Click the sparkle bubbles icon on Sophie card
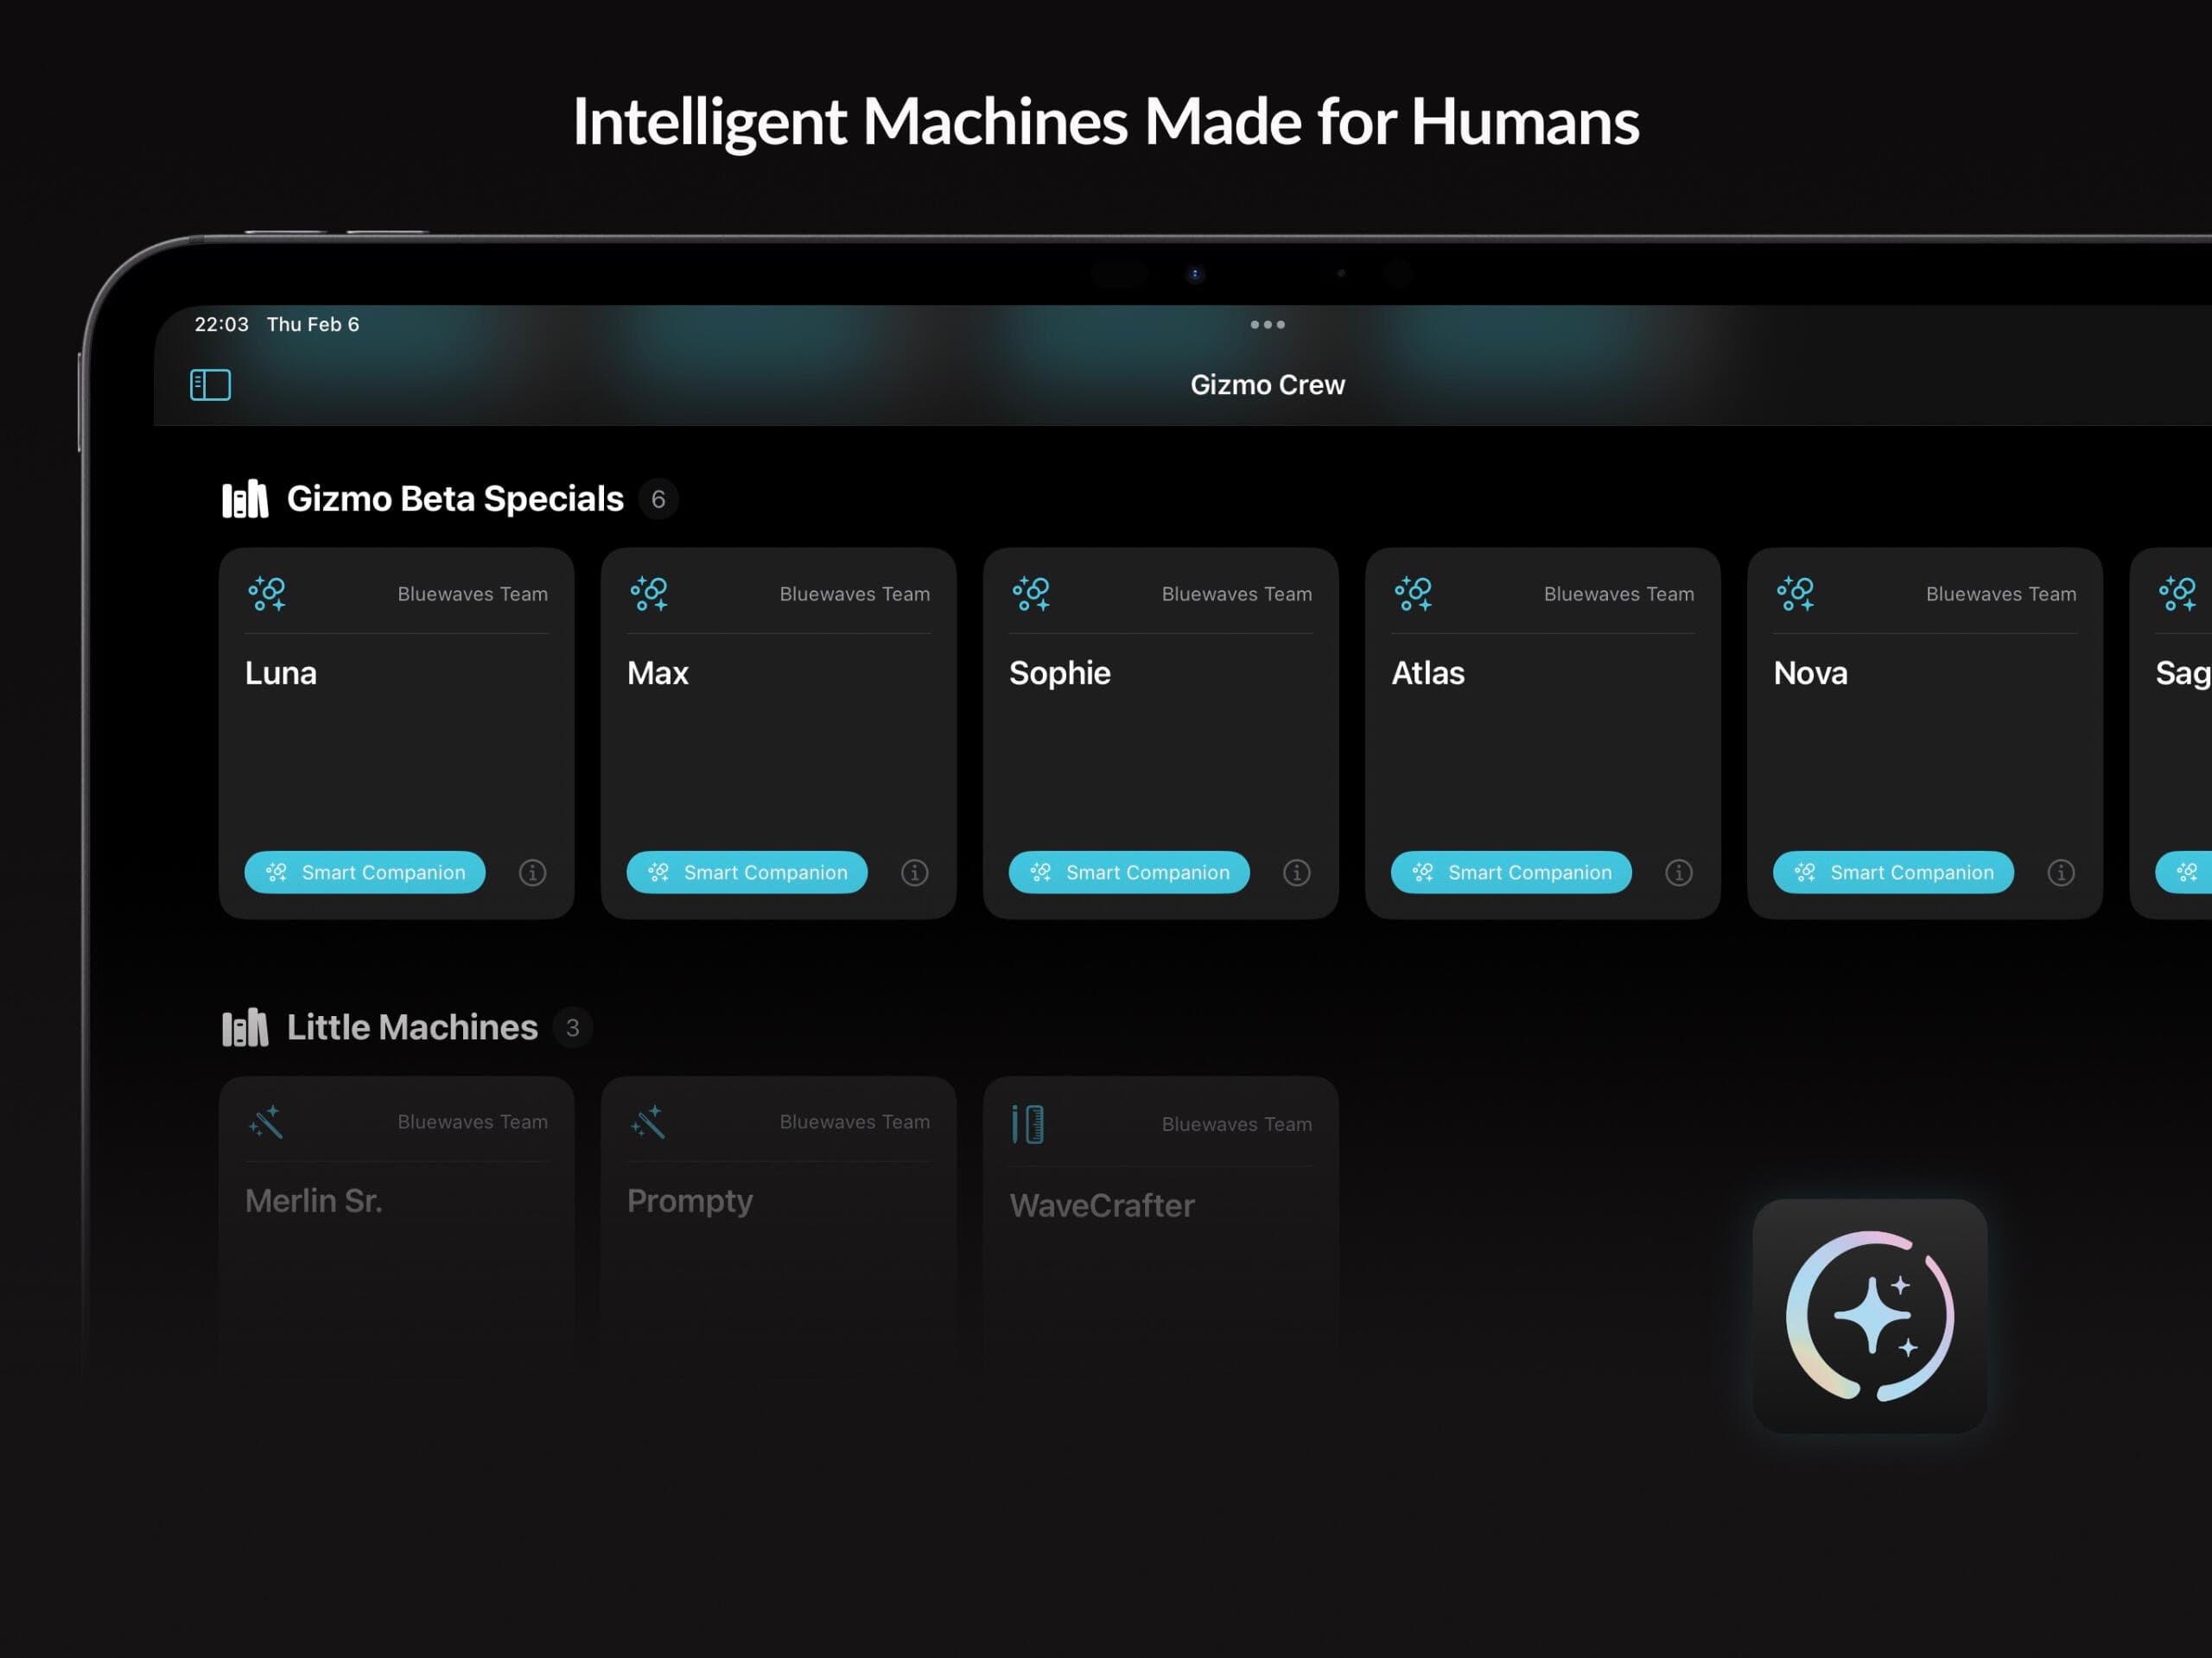This screenshot has height=1658, width=2212. (x=1031, y=594)
